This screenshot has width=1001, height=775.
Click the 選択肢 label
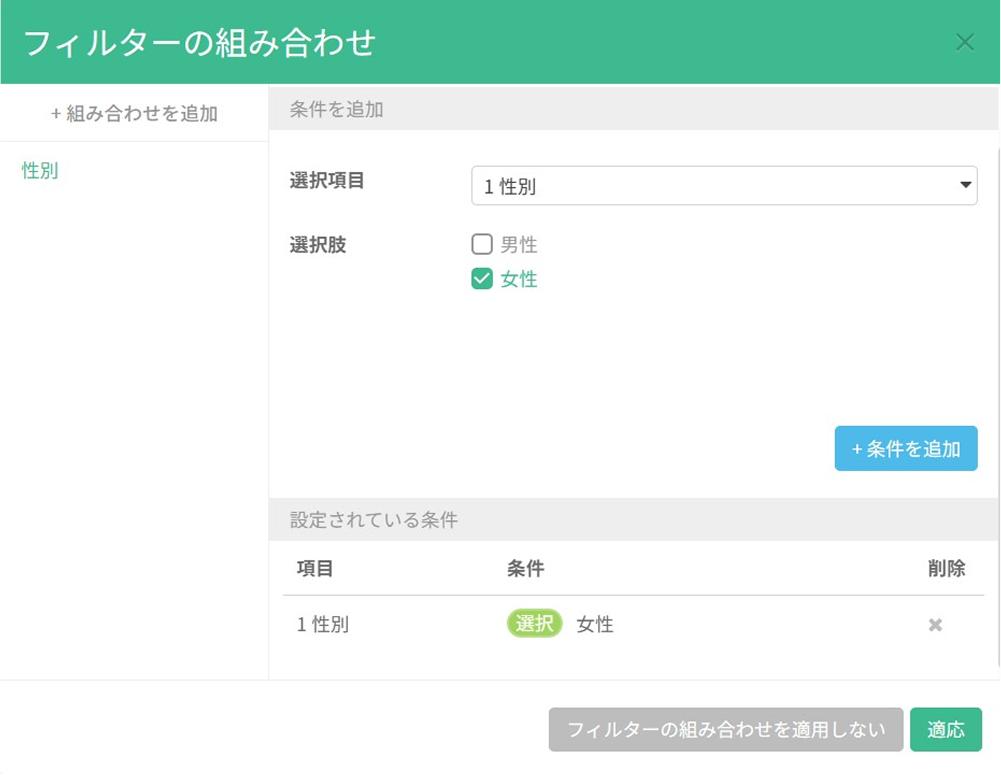click(x=318, y=245)
